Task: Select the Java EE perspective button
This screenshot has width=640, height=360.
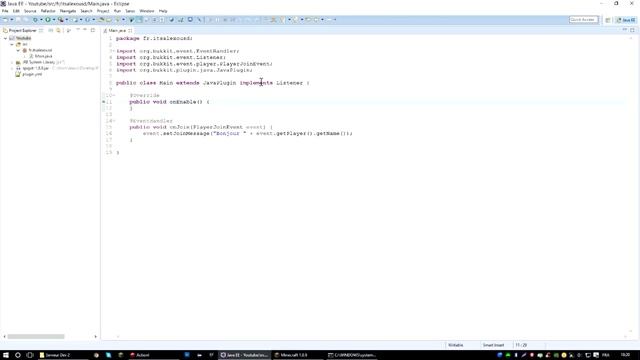Action: pyautogui.click(x=626, y=20)
